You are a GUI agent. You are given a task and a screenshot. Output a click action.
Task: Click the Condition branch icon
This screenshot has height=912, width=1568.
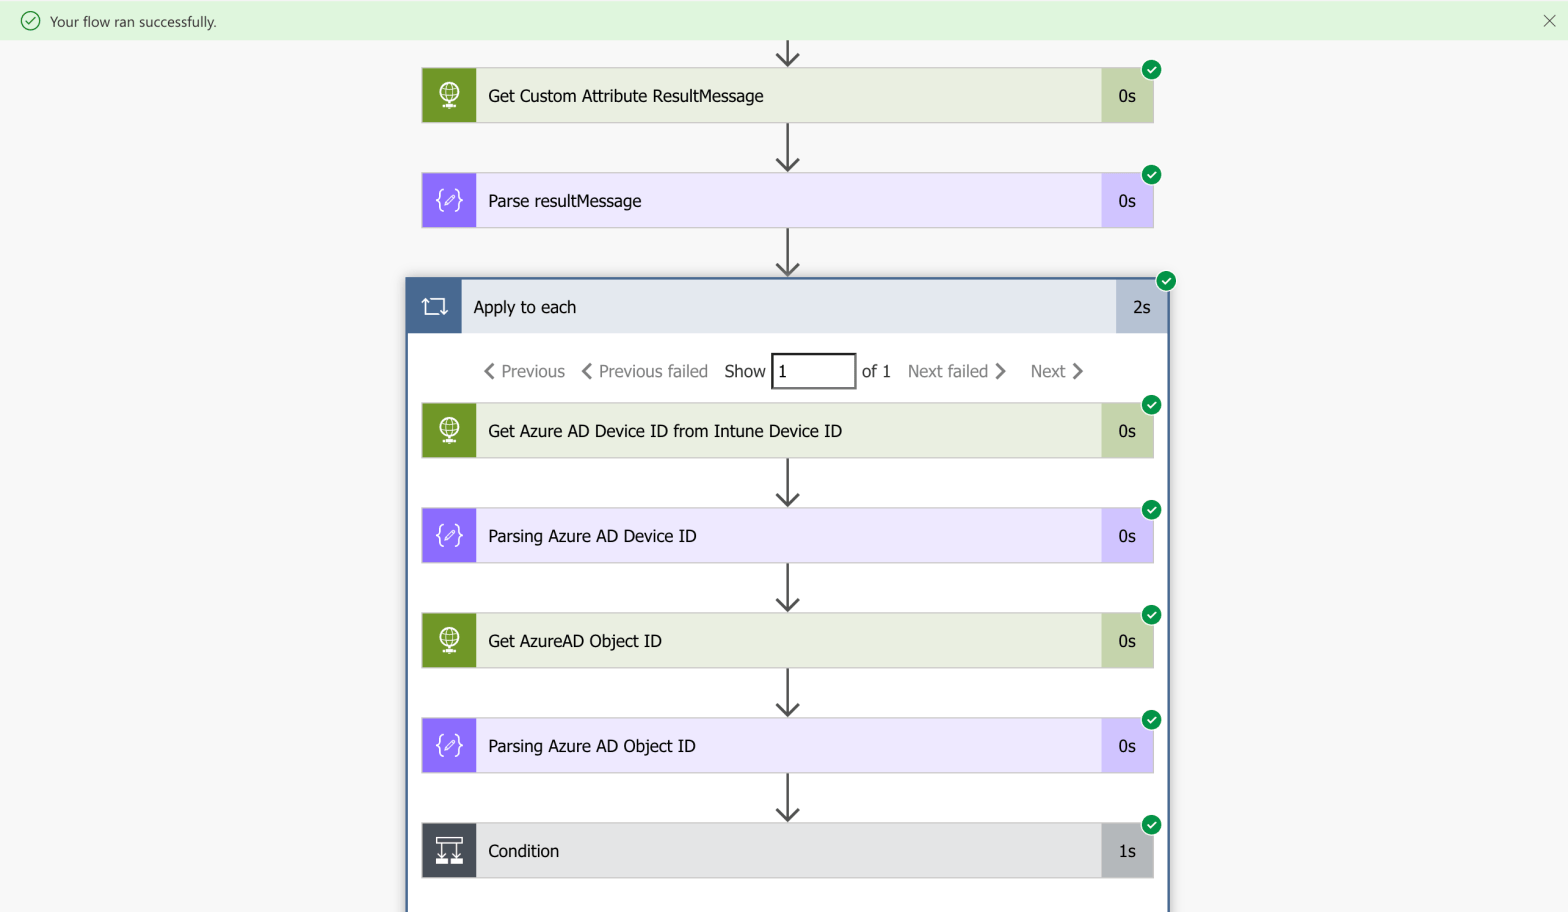pyautogui.click(x=449, y=851)
